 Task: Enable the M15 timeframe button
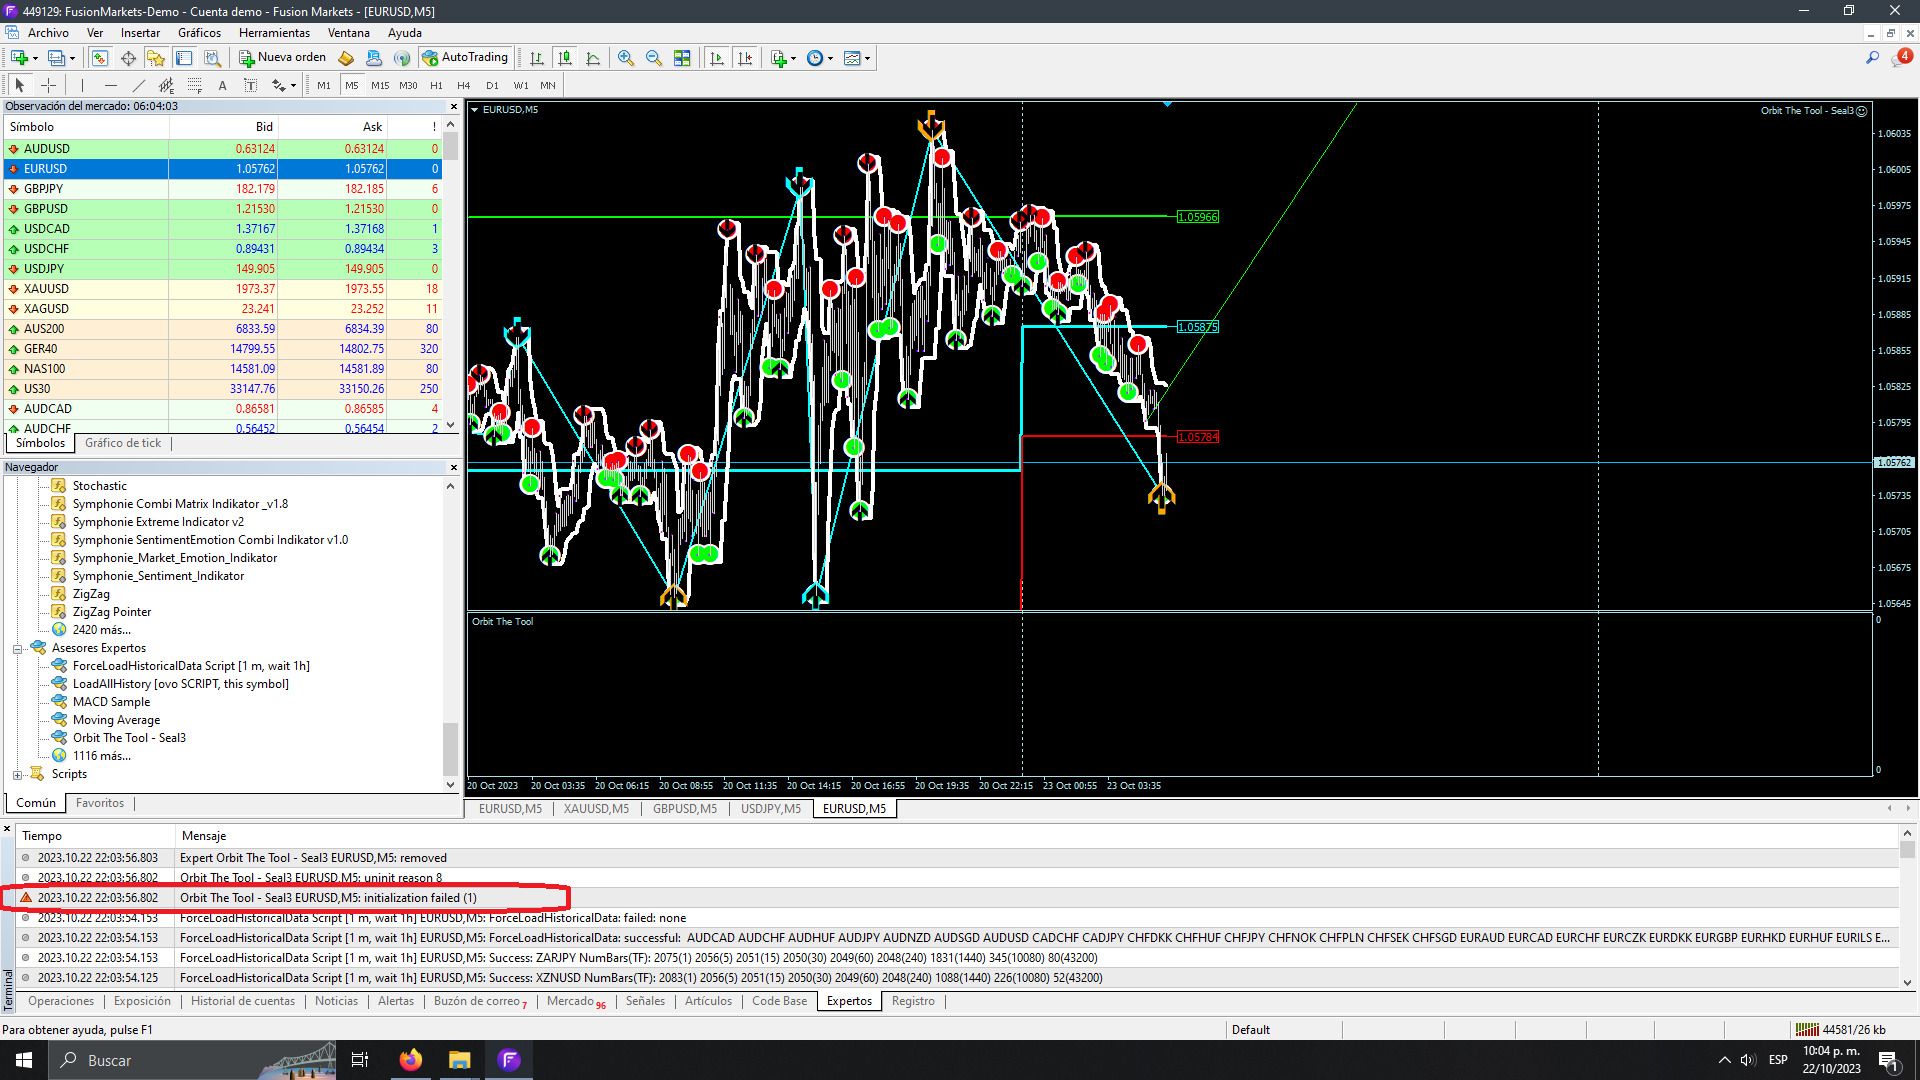pos(380,86)
